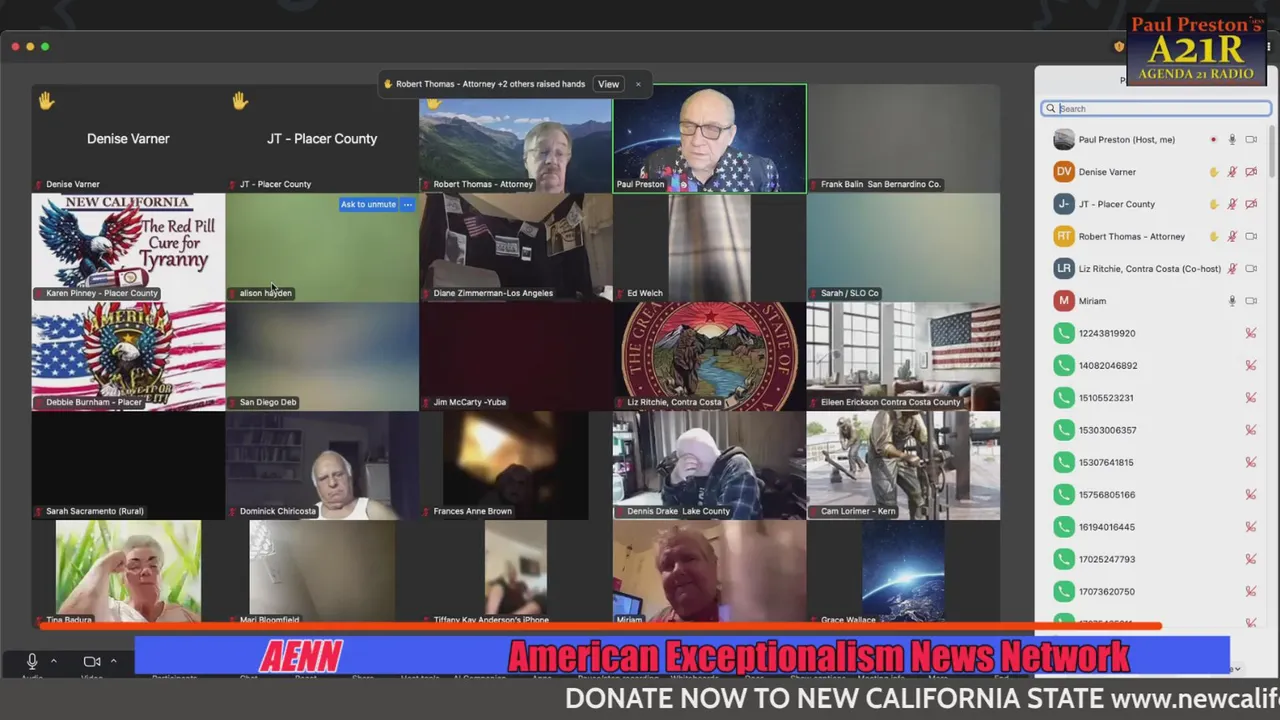This screenshot has width=1280, height=720.
Task: Toggle Robert Thomas - Attorney muted mic icon
Action: pos(1232,237)
